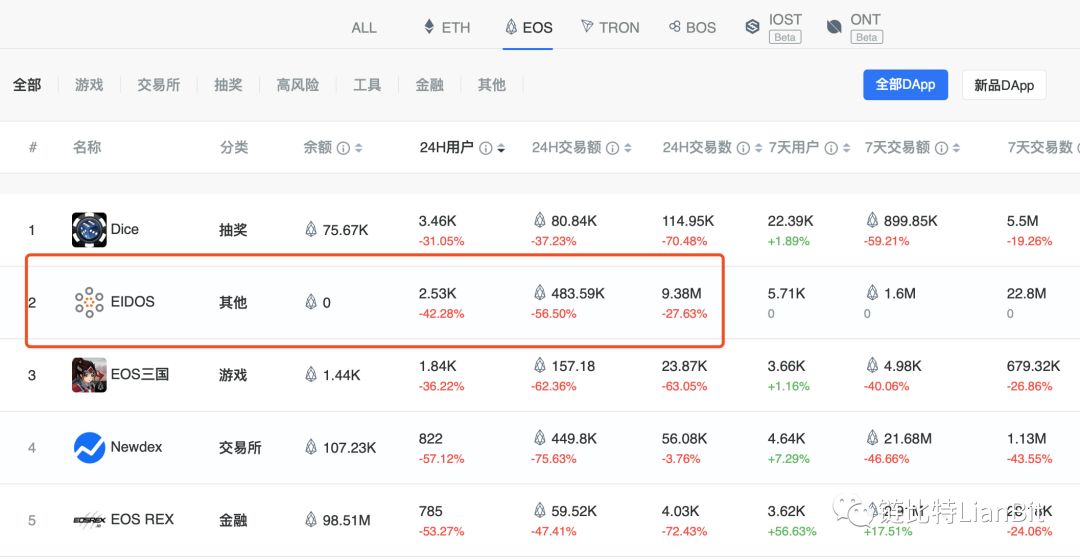
Task: Click the 新品DApp button
Action: (1003, 85)
